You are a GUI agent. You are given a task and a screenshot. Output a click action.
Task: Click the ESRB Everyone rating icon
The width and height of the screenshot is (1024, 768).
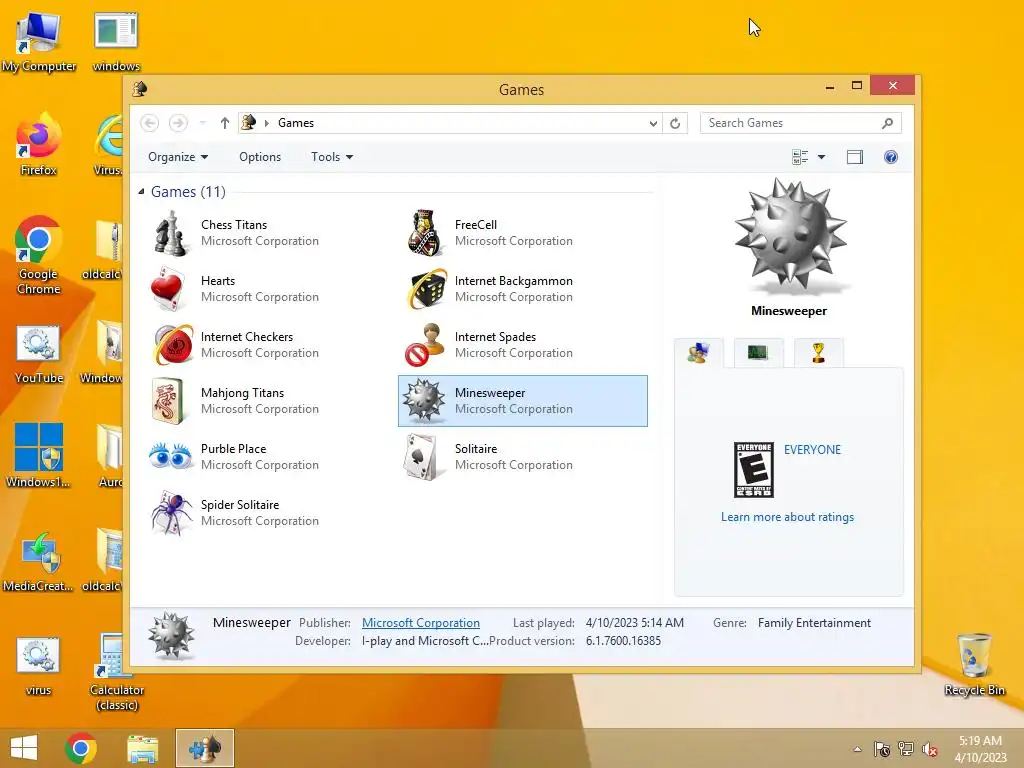(x=754, y=470)
